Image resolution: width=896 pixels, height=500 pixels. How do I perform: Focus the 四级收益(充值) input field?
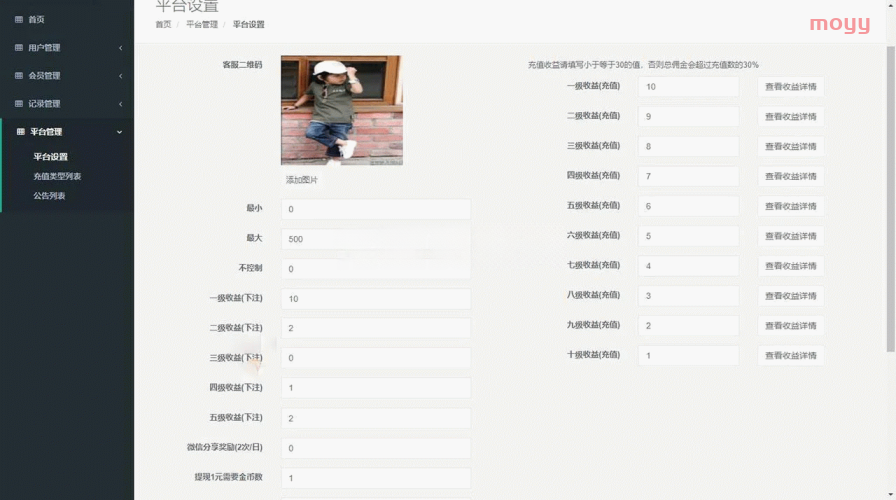pyautogui.click(x=688, y=176)
